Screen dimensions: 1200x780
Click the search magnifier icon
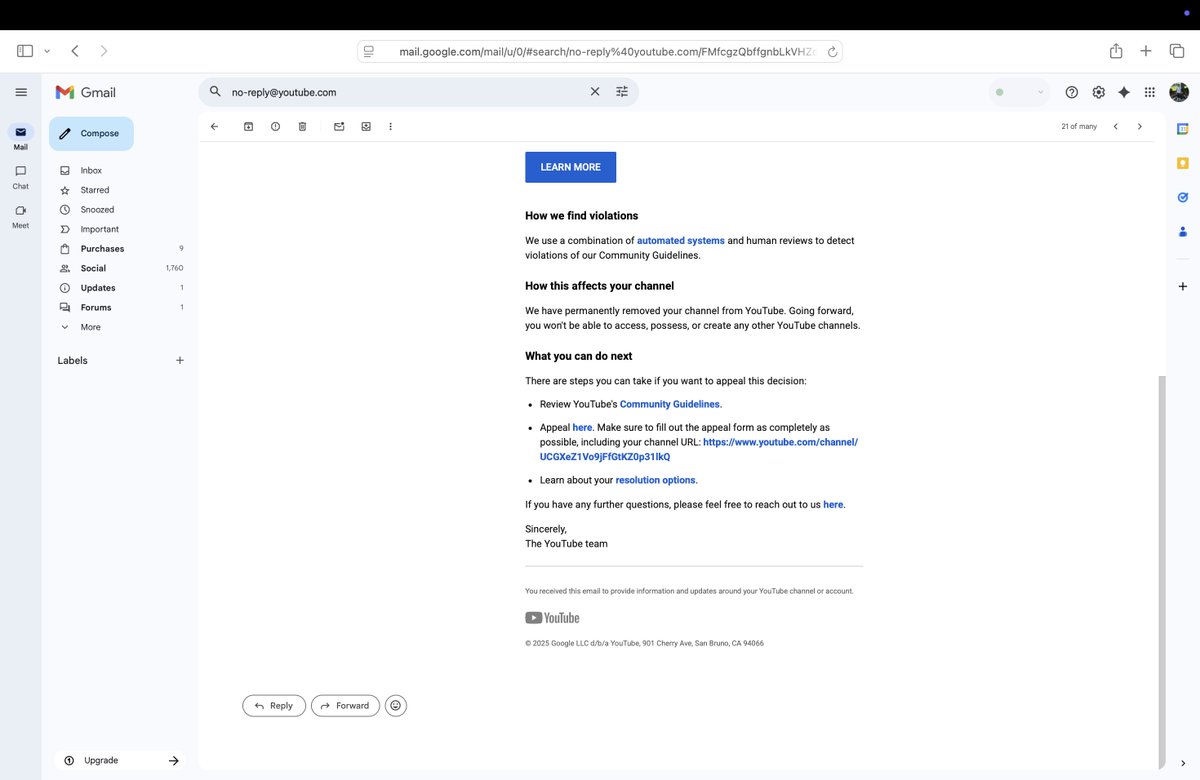pos(215,92)
